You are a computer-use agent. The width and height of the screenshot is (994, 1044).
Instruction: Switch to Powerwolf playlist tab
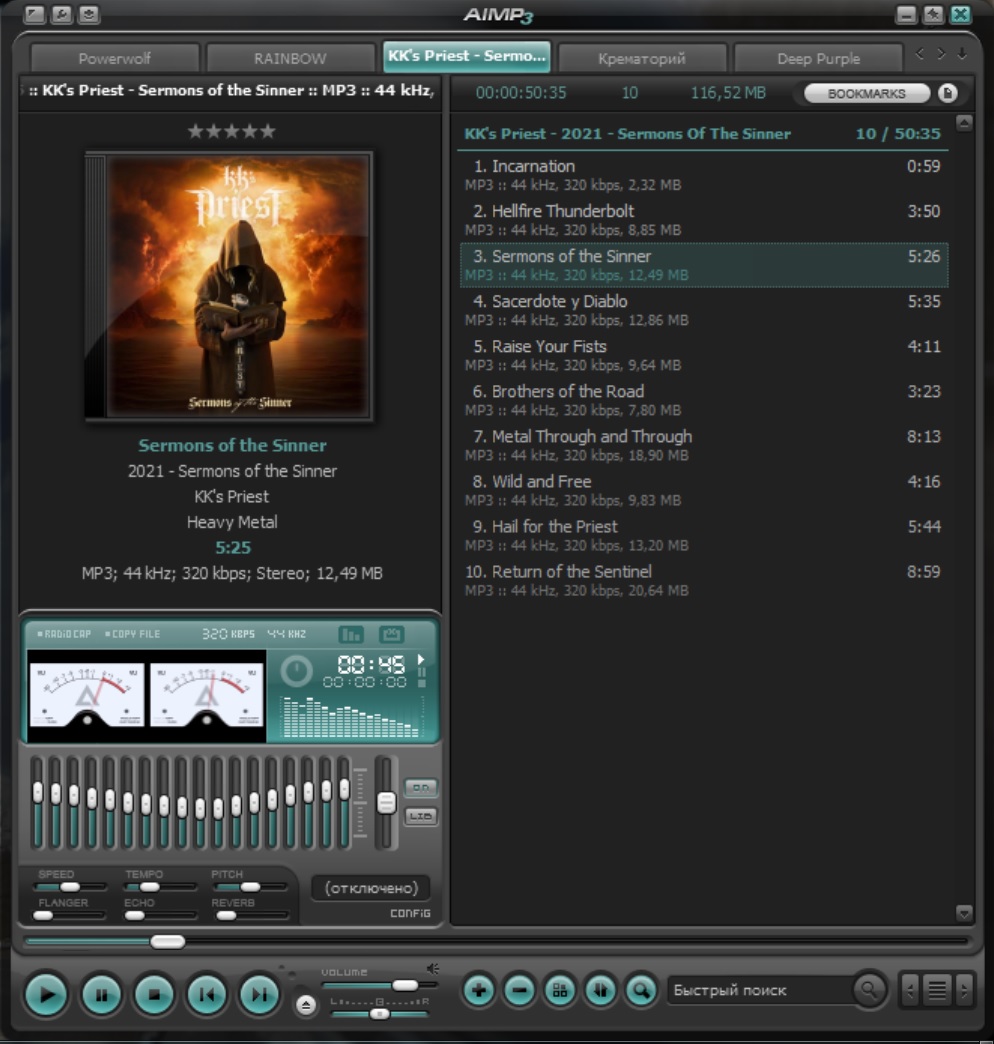pyautogui.click(x=115, y=59)
